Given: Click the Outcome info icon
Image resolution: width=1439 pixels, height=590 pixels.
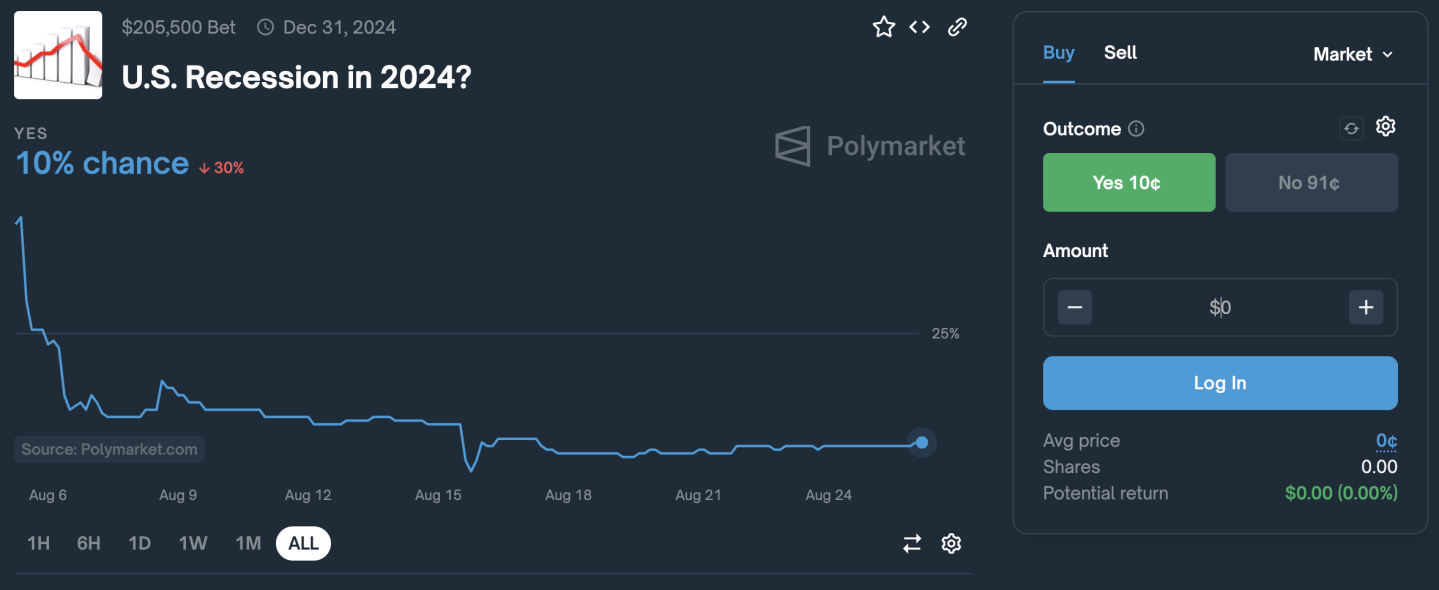Looking at the screenshot, I should click(x=1136, y=129).
